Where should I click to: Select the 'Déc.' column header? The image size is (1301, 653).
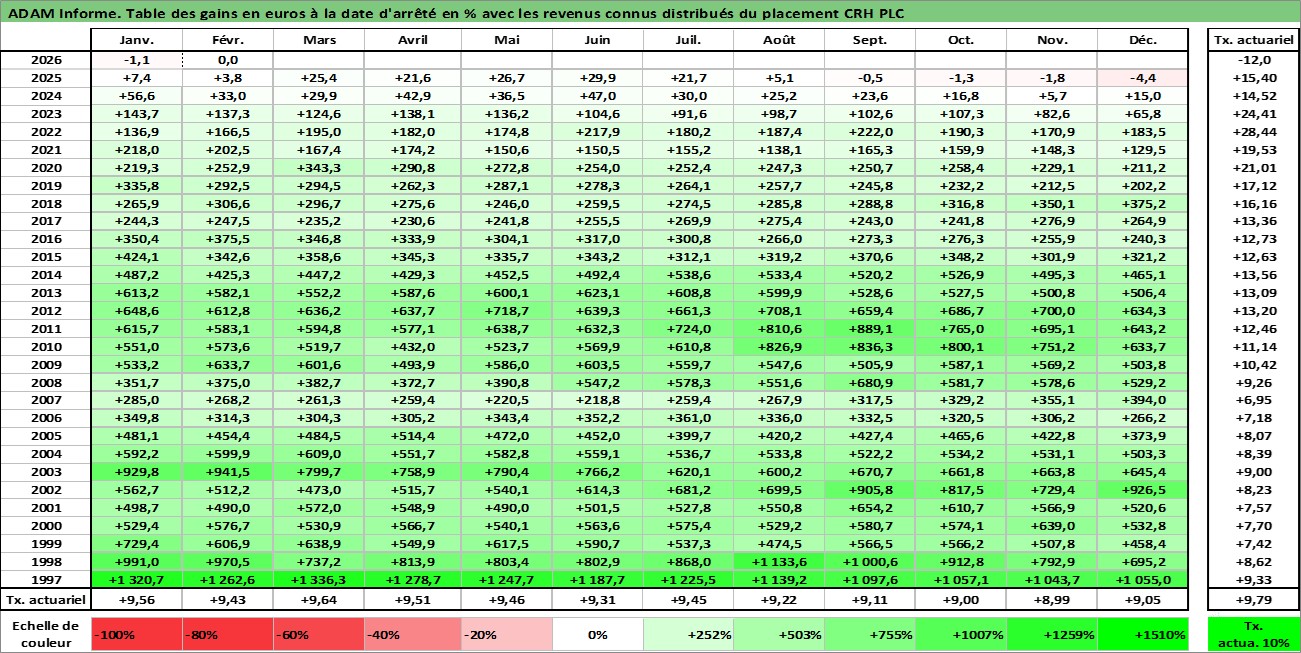coord(1143,40)
